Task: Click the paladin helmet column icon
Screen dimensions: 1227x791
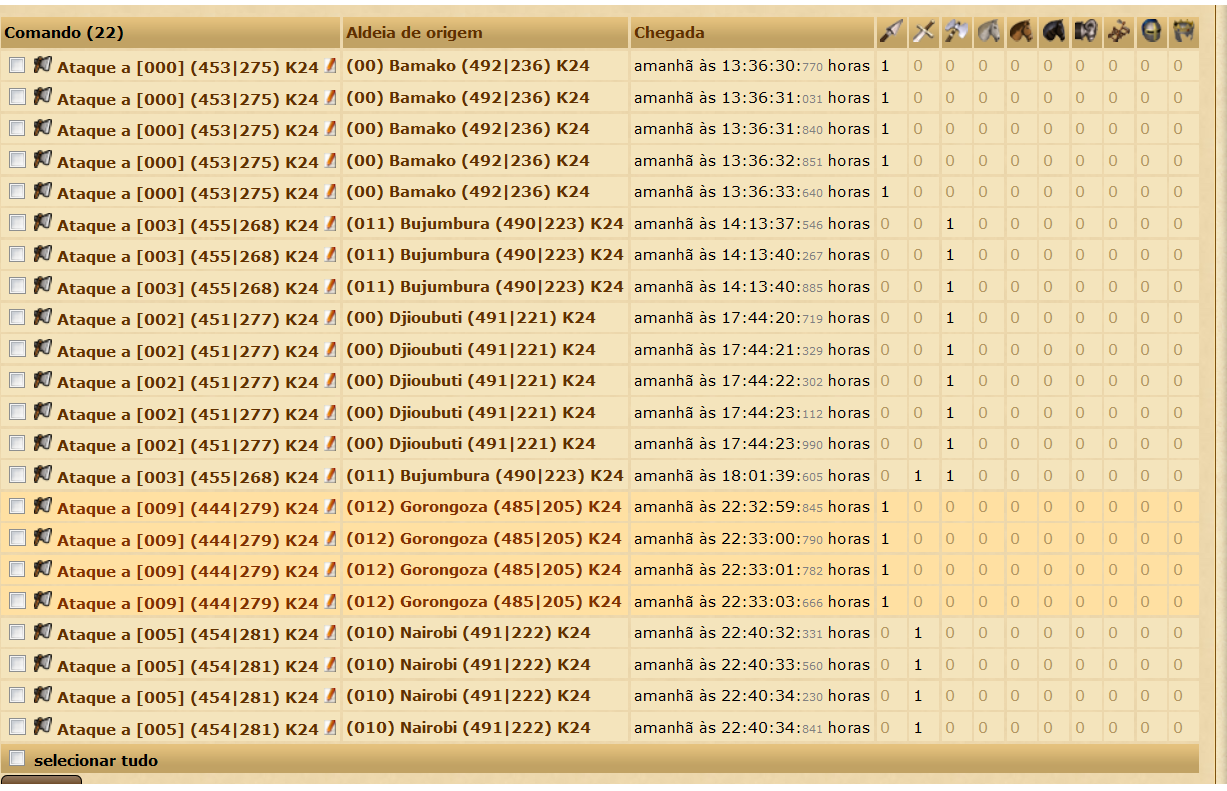Action: pyautogui.click(x=1152, y=32)
